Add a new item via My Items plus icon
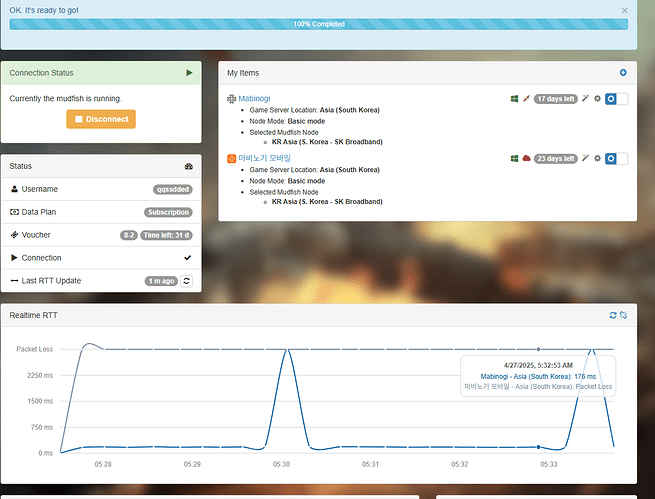Screen dimensions: 655x499 pyautogui.click(x=623, y=73)
